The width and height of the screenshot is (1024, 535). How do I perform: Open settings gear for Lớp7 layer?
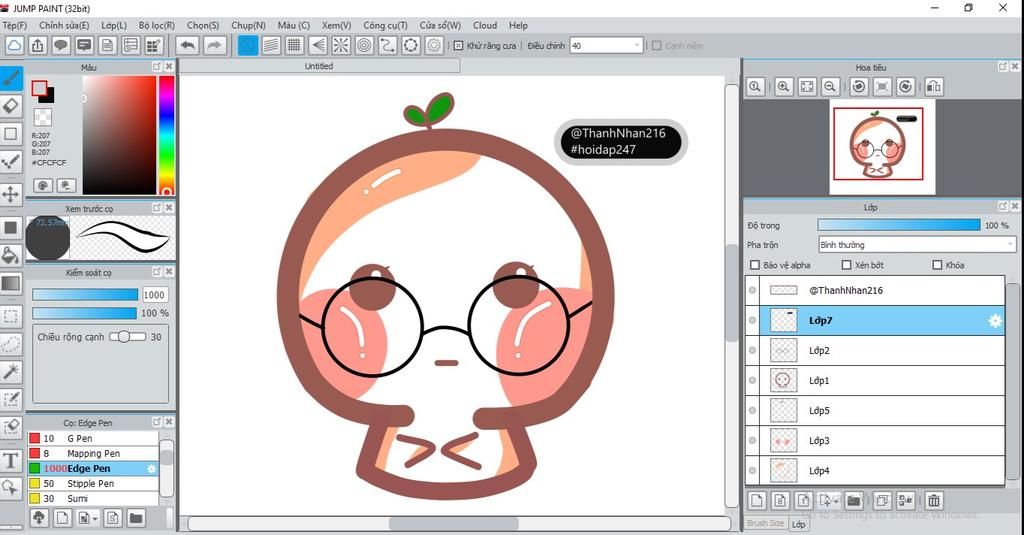(x=995, y=321)
